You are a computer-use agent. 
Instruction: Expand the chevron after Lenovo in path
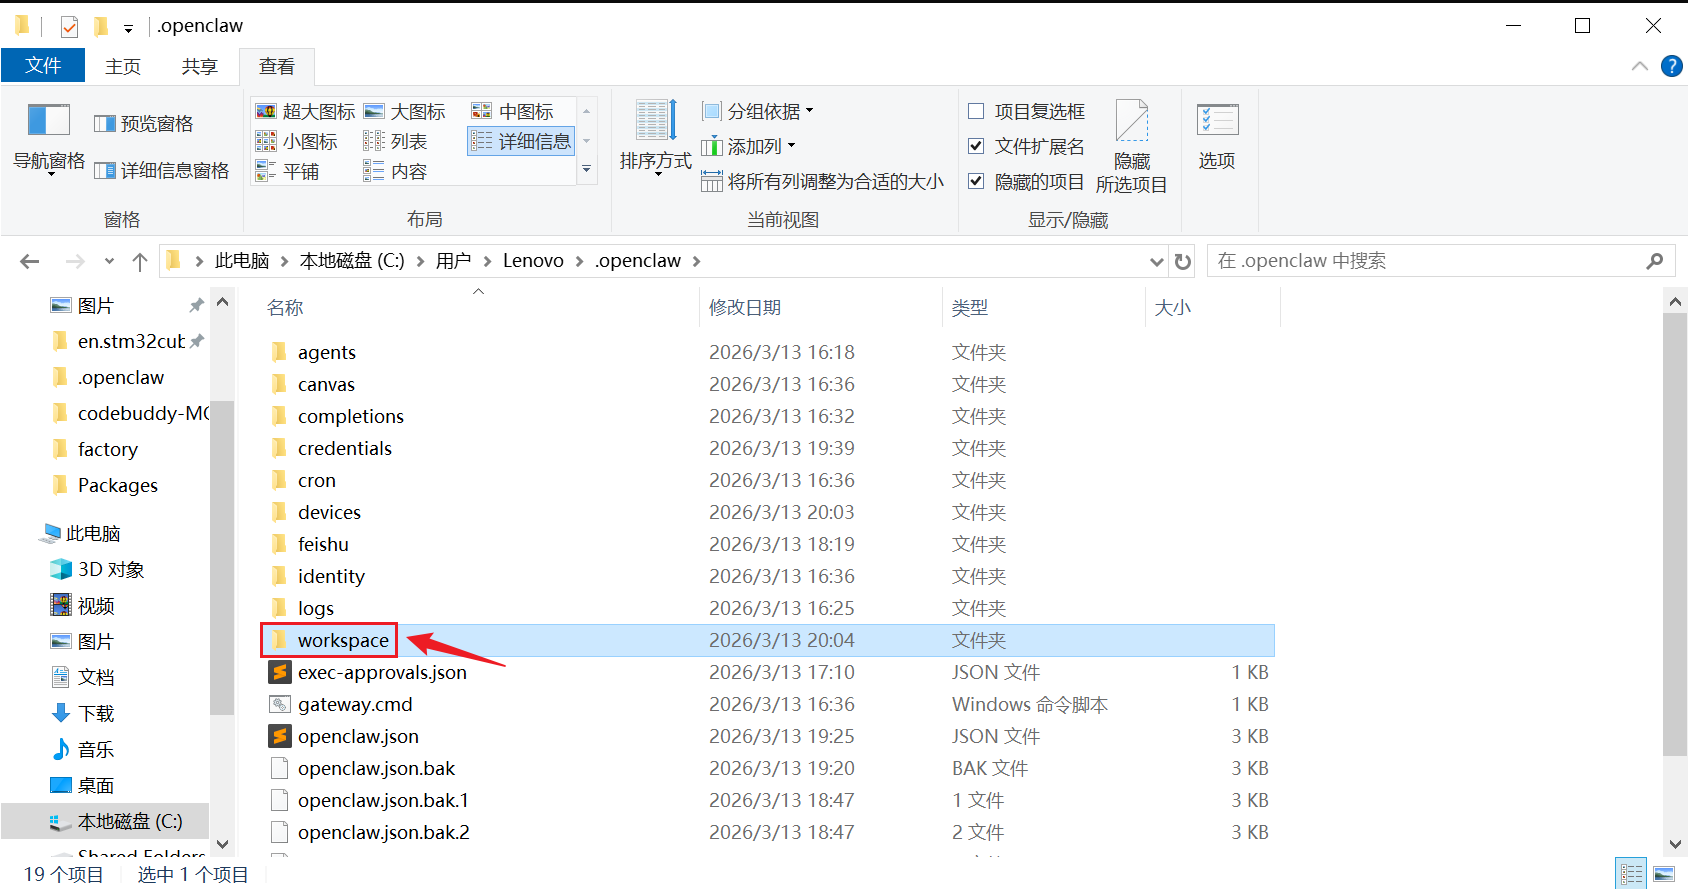(579, 261)
